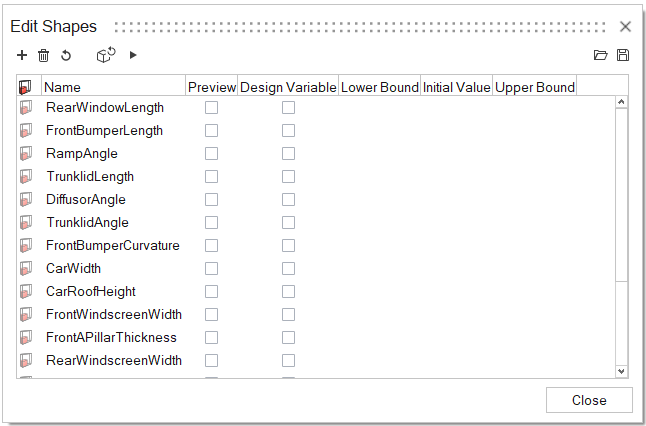
Task: Click the shape icon beside CarWidth
Action: 26,269
